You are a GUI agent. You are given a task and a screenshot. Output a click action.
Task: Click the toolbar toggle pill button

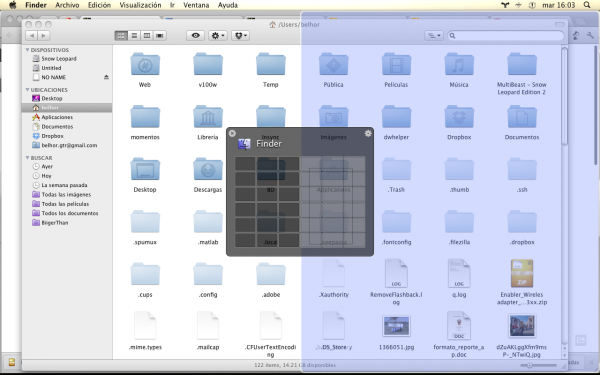click(559, 24)
